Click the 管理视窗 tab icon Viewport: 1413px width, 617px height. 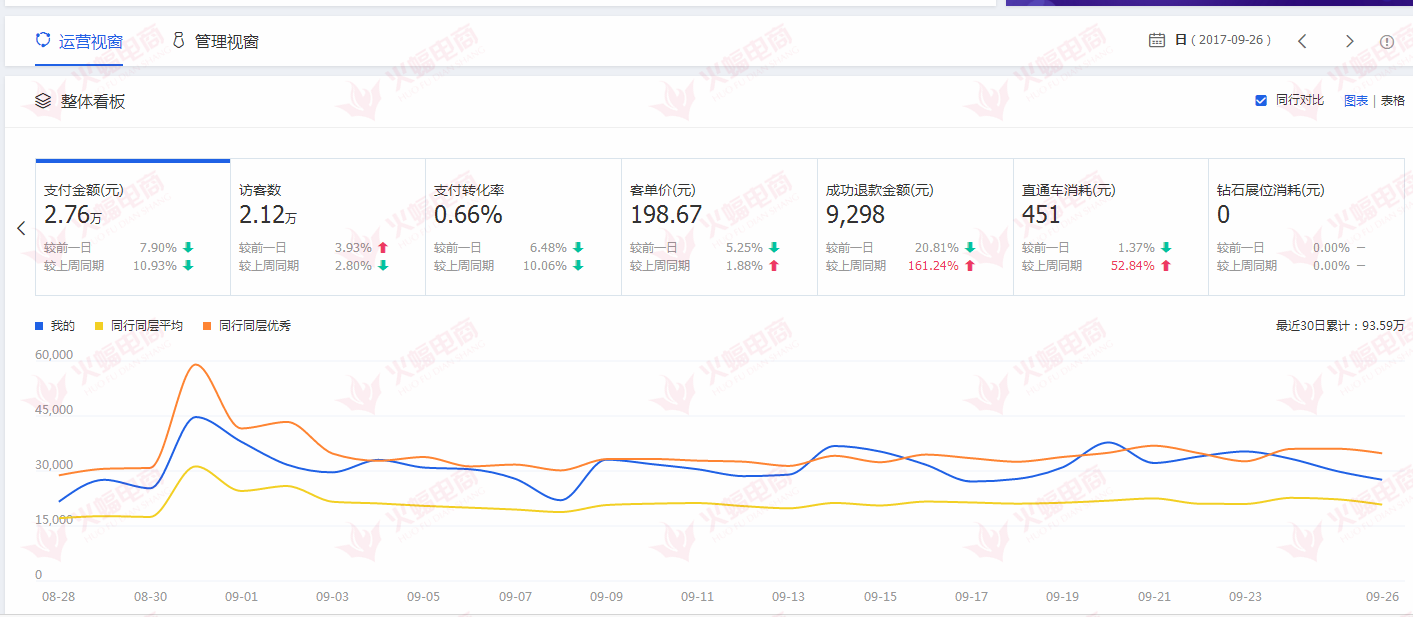coord(179,40)
